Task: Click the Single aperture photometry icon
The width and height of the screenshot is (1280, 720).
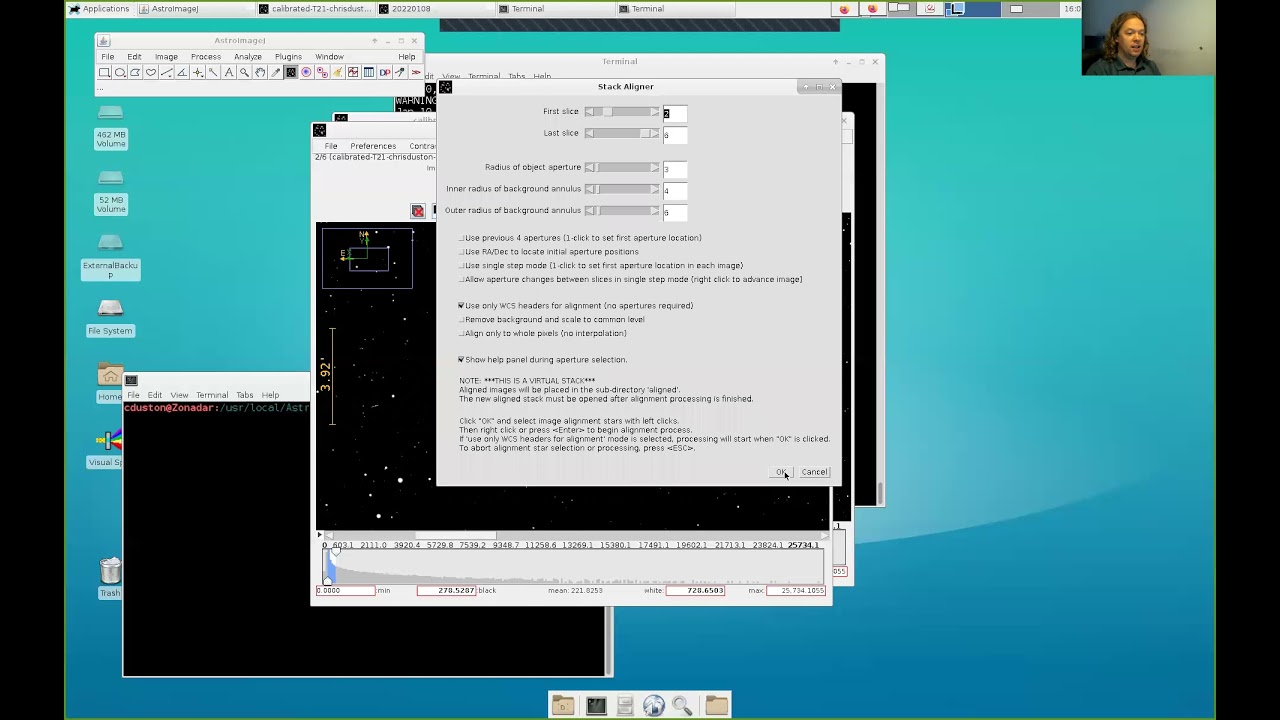Action: pyautogui.click(x=306, y=72)
